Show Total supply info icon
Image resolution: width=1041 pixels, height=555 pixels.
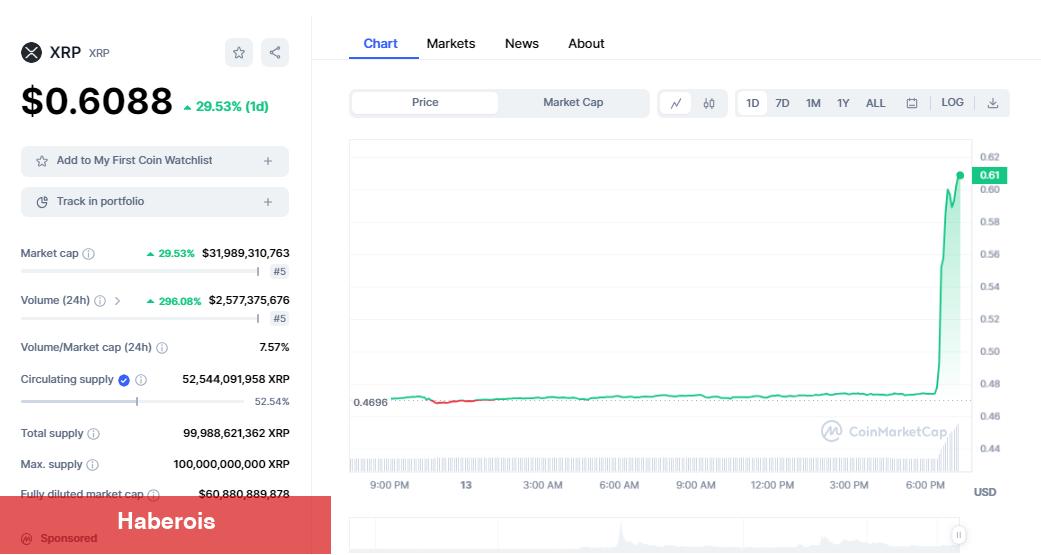coord(94,434)
